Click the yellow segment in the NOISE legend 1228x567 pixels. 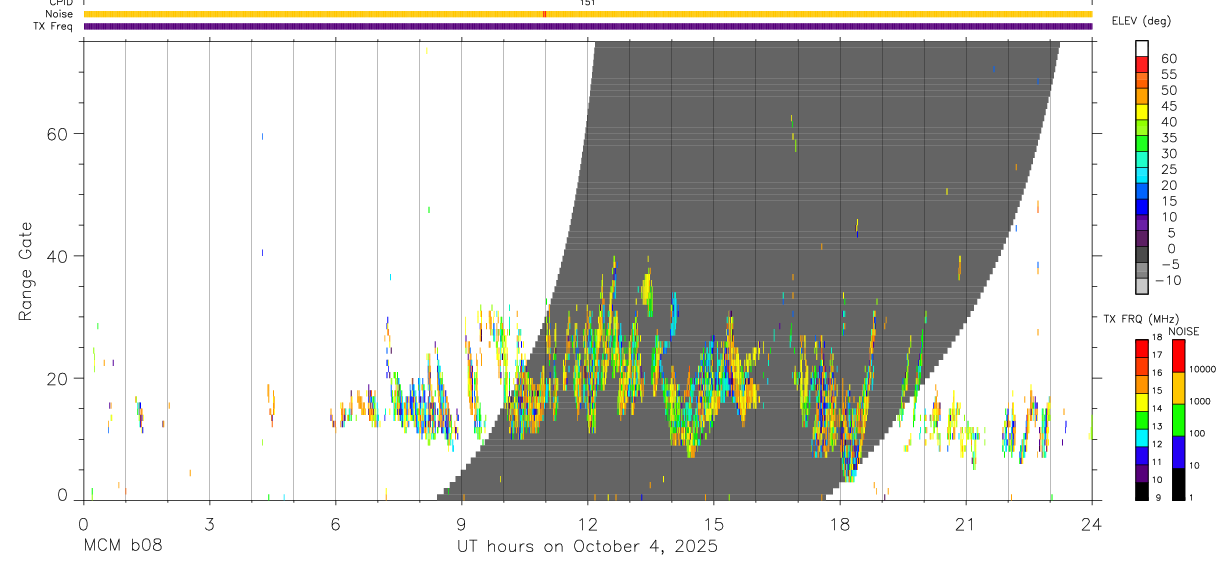coord(1179,387)
